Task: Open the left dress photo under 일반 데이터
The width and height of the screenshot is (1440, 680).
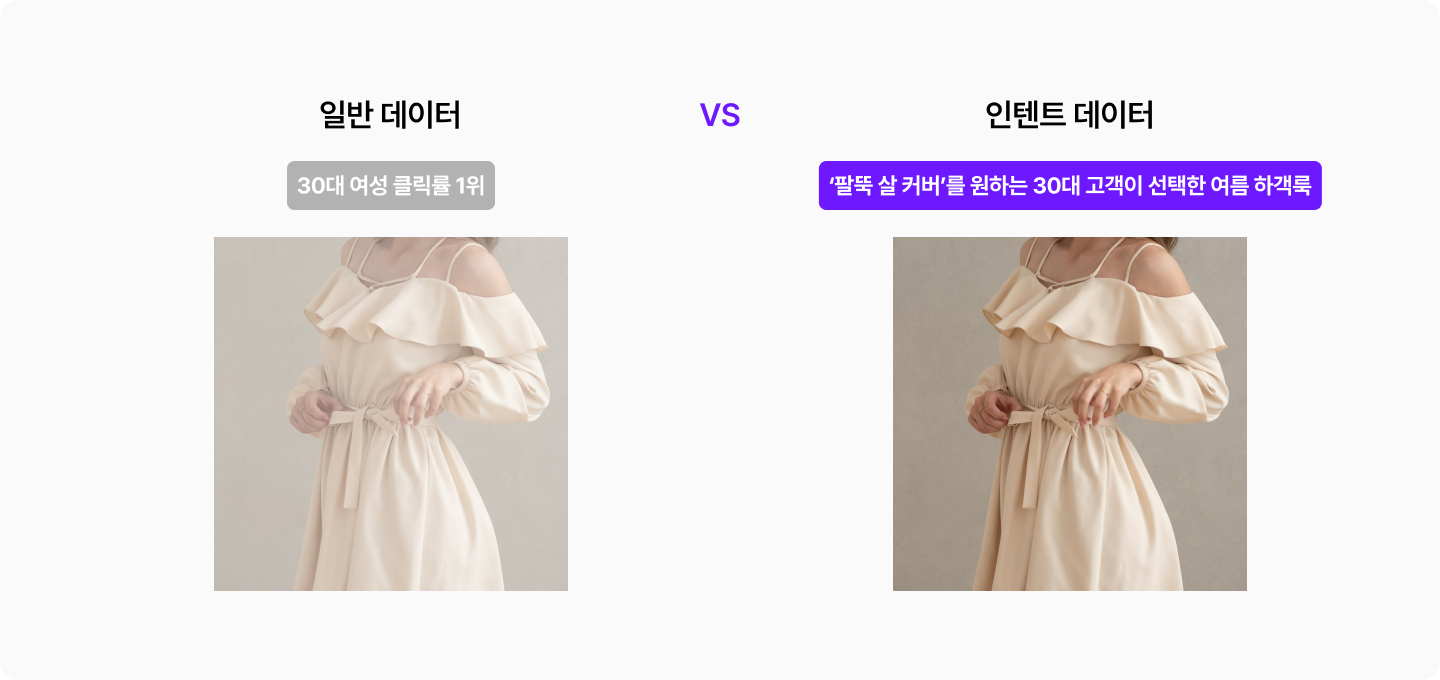Action: (x=391, y=414)
